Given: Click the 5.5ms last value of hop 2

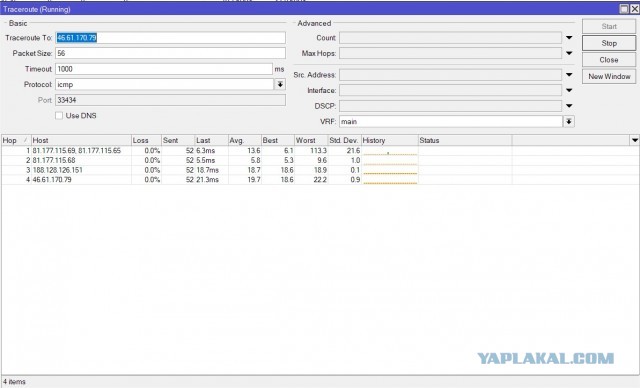Looking at the screenshot, I should coord(206,160).
